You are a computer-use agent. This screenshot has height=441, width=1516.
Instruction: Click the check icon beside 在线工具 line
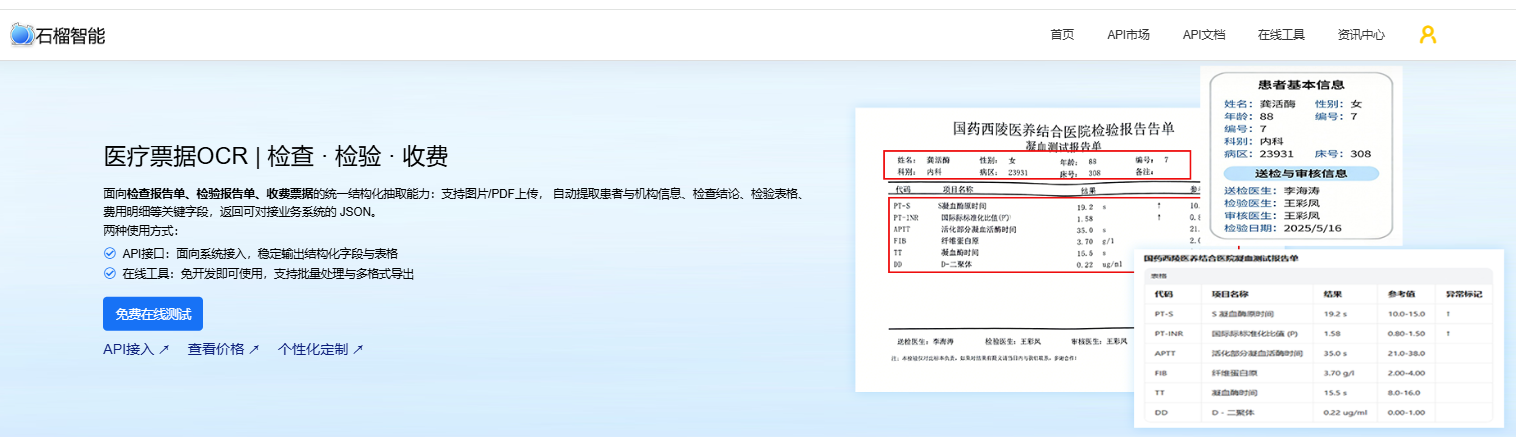point(110,273)
